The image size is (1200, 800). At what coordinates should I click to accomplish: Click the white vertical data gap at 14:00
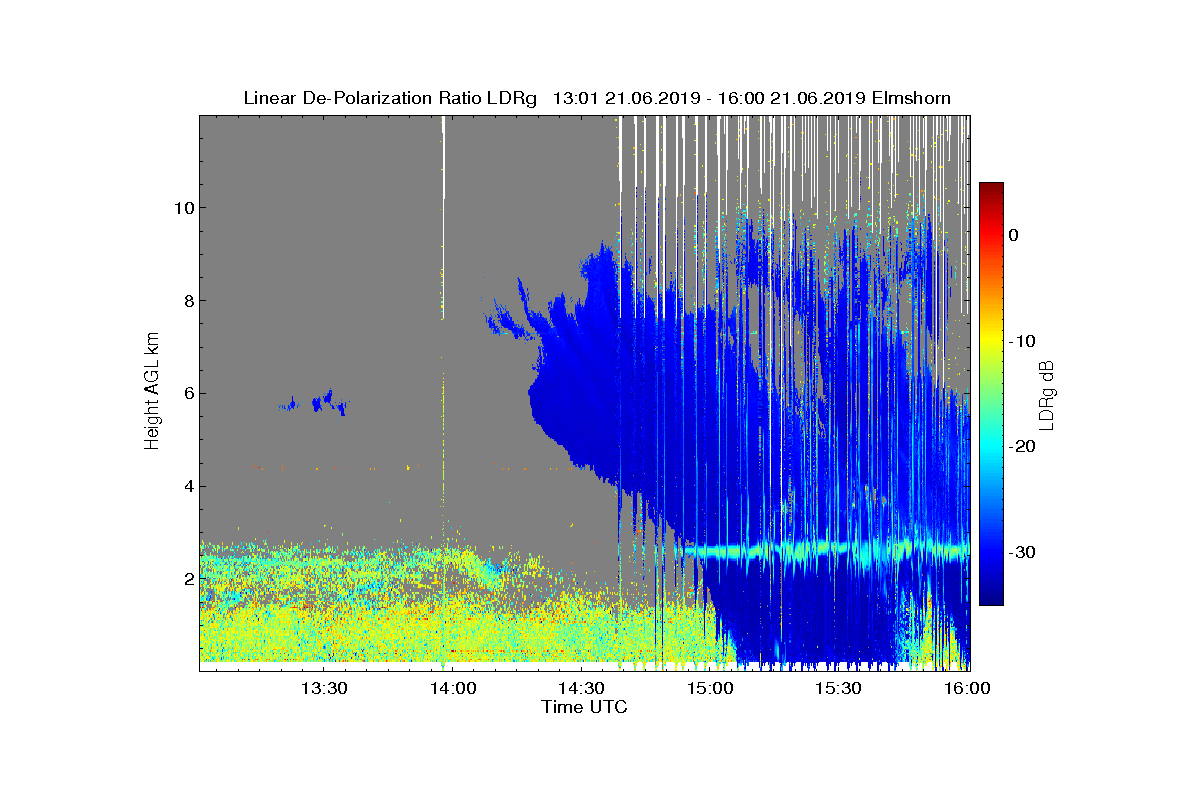(444, 217)
